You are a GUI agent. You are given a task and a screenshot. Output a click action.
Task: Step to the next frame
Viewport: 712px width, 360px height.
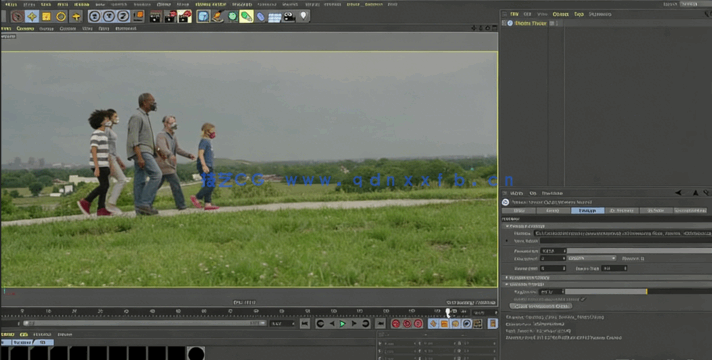(x=354, y=324)
